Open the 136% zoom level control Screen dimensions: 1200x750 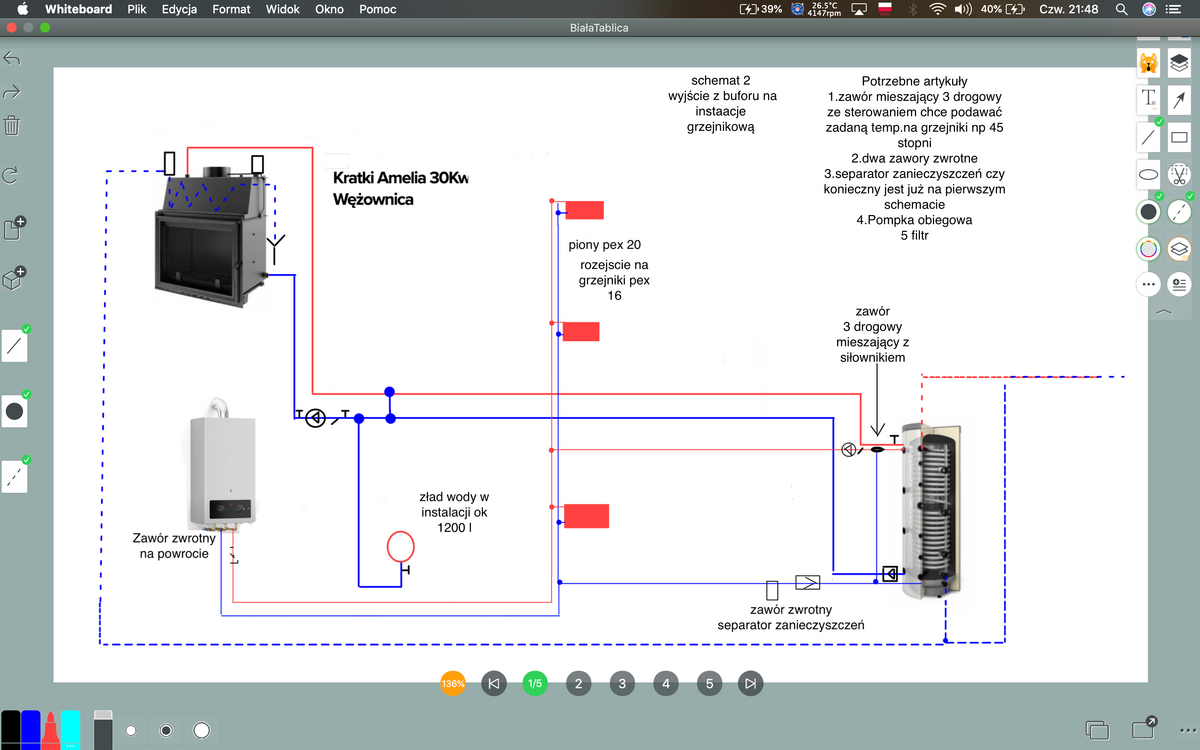tap(452, 684)
